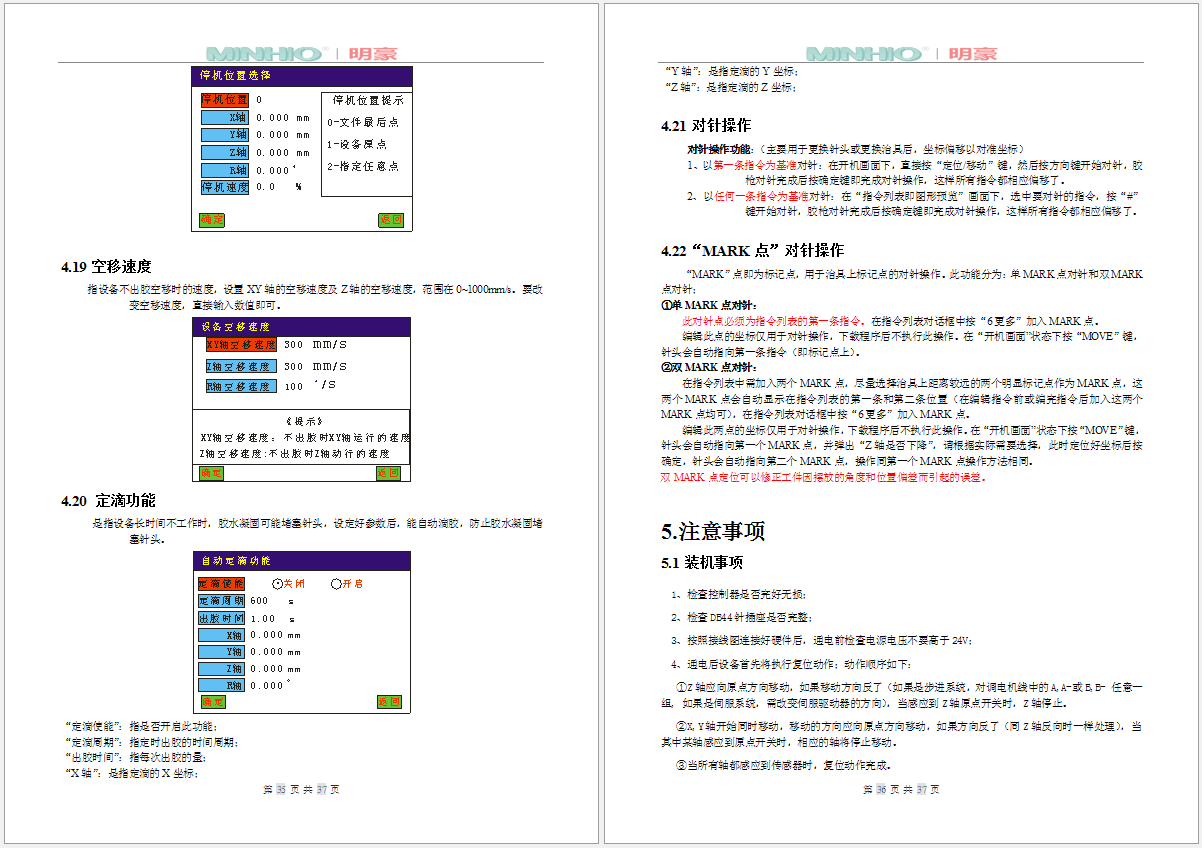The image size is (1202, 848).
Task: Select R轴 field in 自动定滴功能 dialog
Action: click(221, 685)
